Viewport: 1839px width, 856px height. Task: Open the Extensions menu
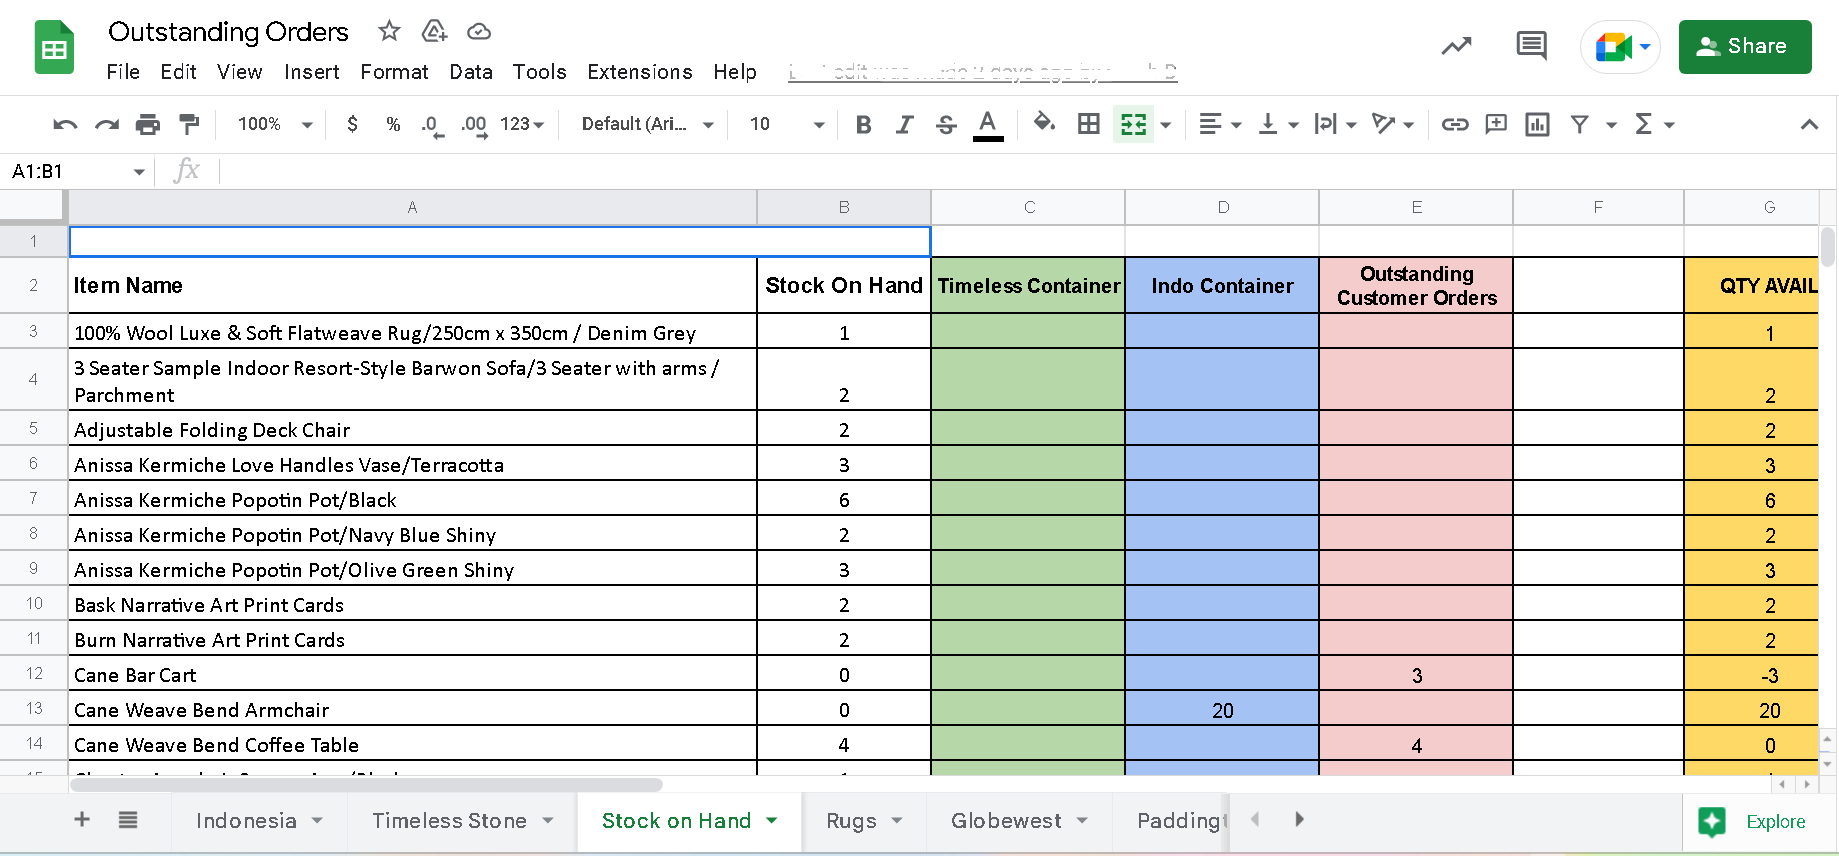click(639, 72)
